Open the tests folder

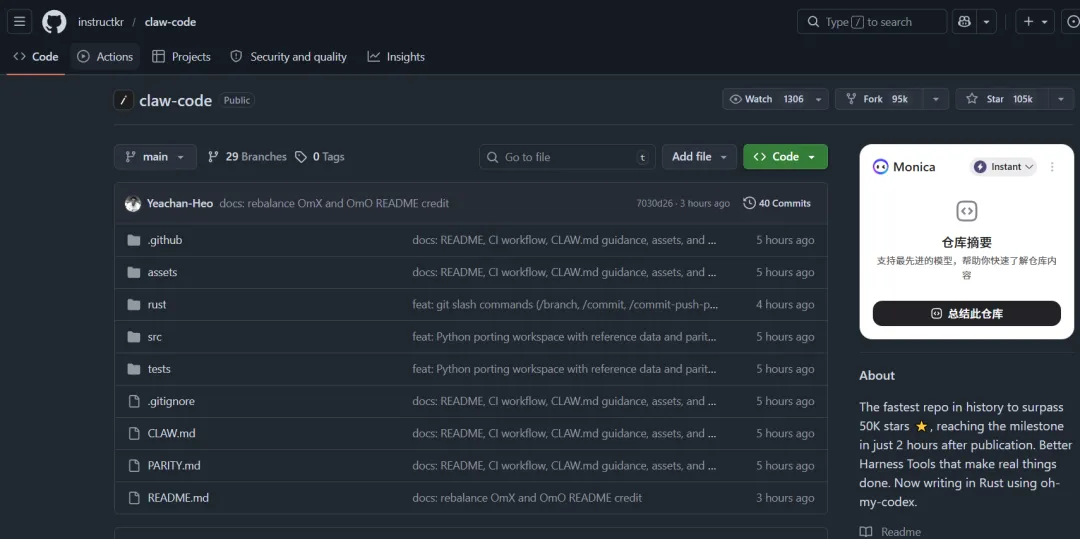tap(159, 369)
